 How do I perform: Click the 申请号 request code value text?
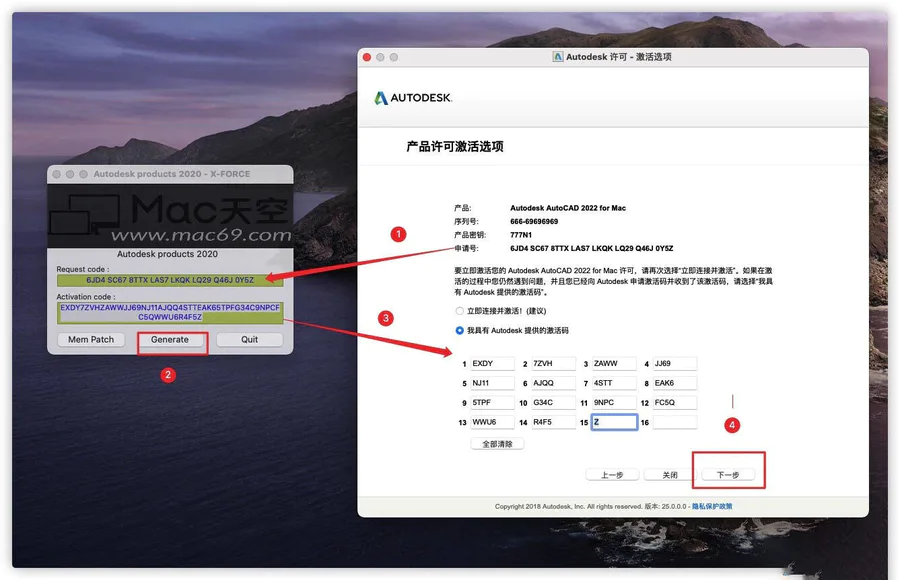[591, 249]
